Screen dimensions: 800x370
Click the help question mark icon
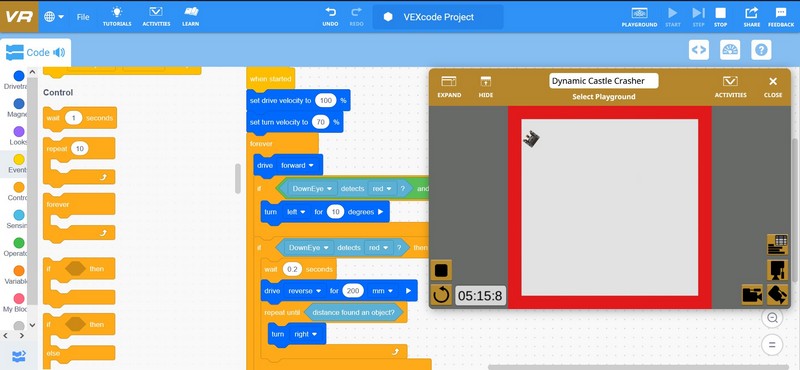[761, 50]
